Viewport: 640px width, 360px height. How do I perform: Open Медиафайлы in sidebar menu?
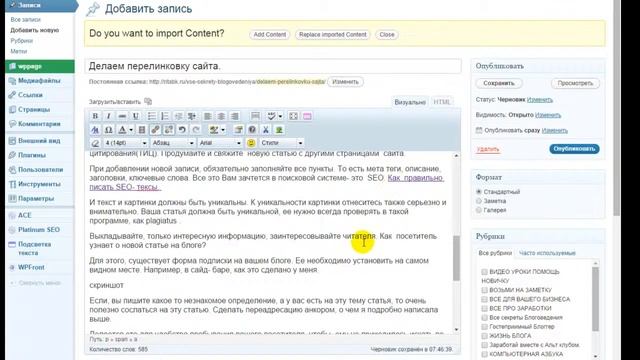[39, 80]
